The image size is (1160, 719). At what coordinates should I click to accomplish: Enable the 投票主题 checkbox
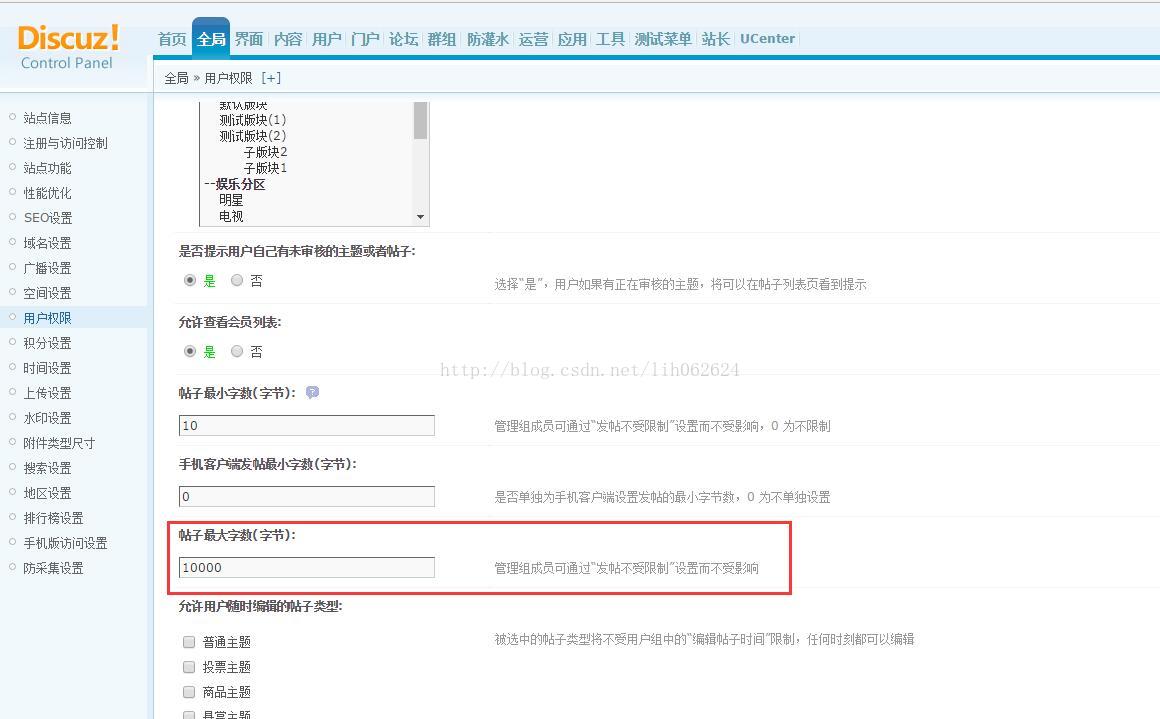click(x=189, y=667)
